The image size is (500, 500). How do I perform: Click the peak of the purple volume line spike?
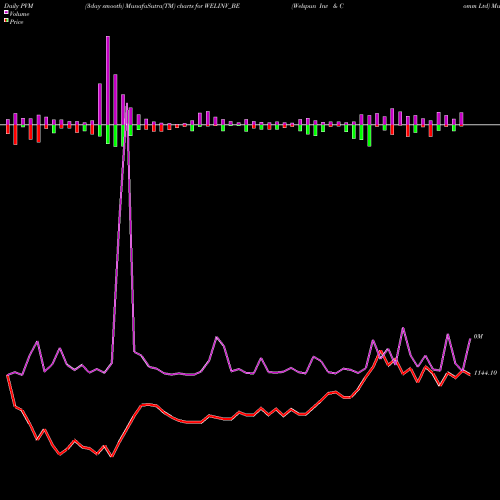point(127,105)
